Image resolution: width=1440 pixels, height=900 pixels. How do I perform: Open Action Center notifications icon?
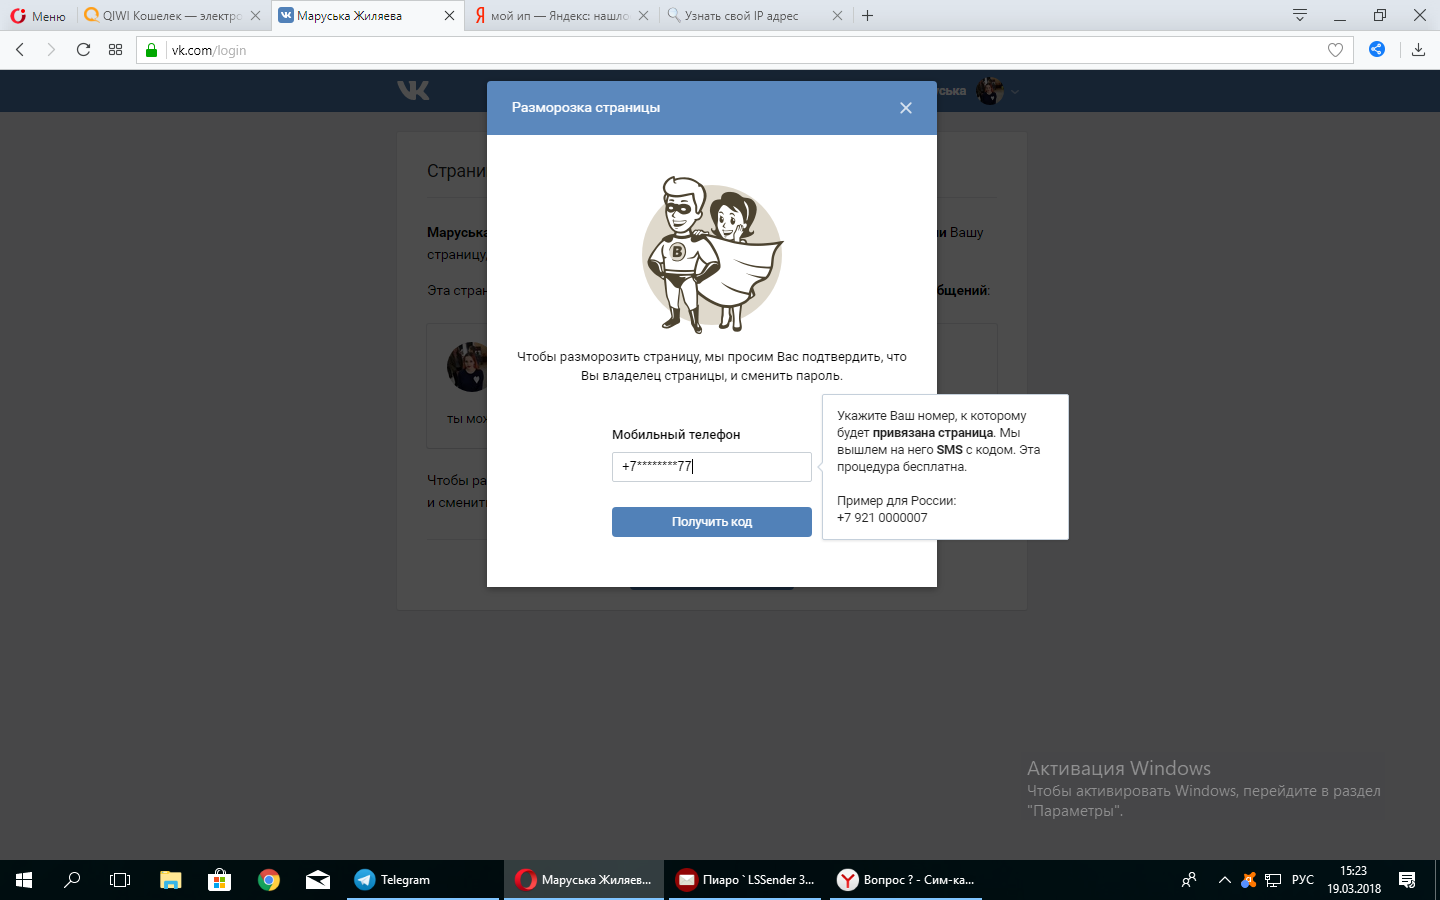tap(1408, 880)
